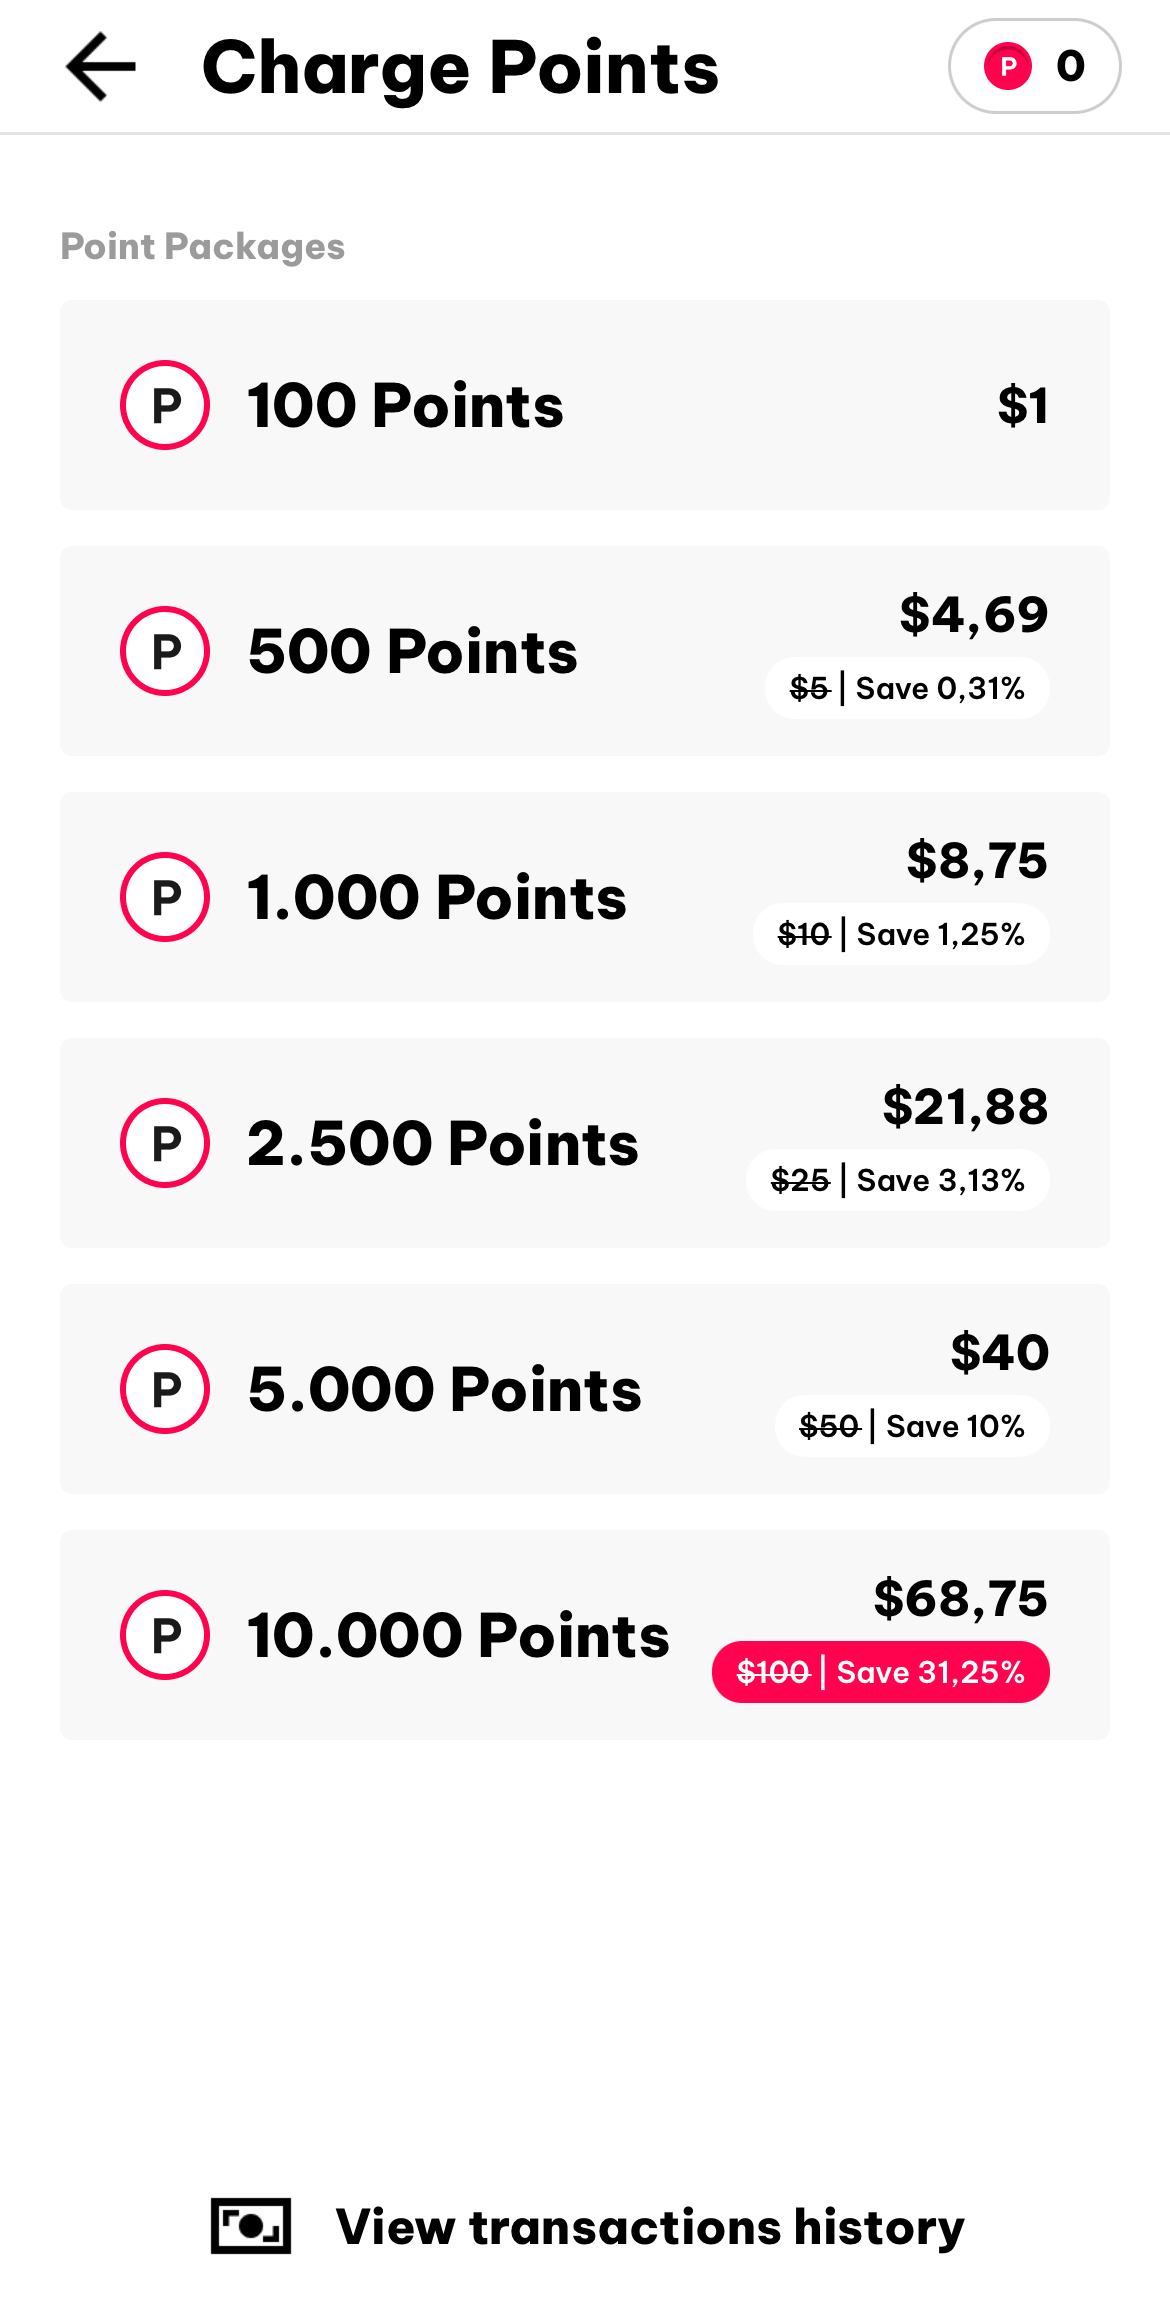Tap the red Save 31,25% badge
Viewport: 1170px width, 2307px height.
(x=881, y=1672)
